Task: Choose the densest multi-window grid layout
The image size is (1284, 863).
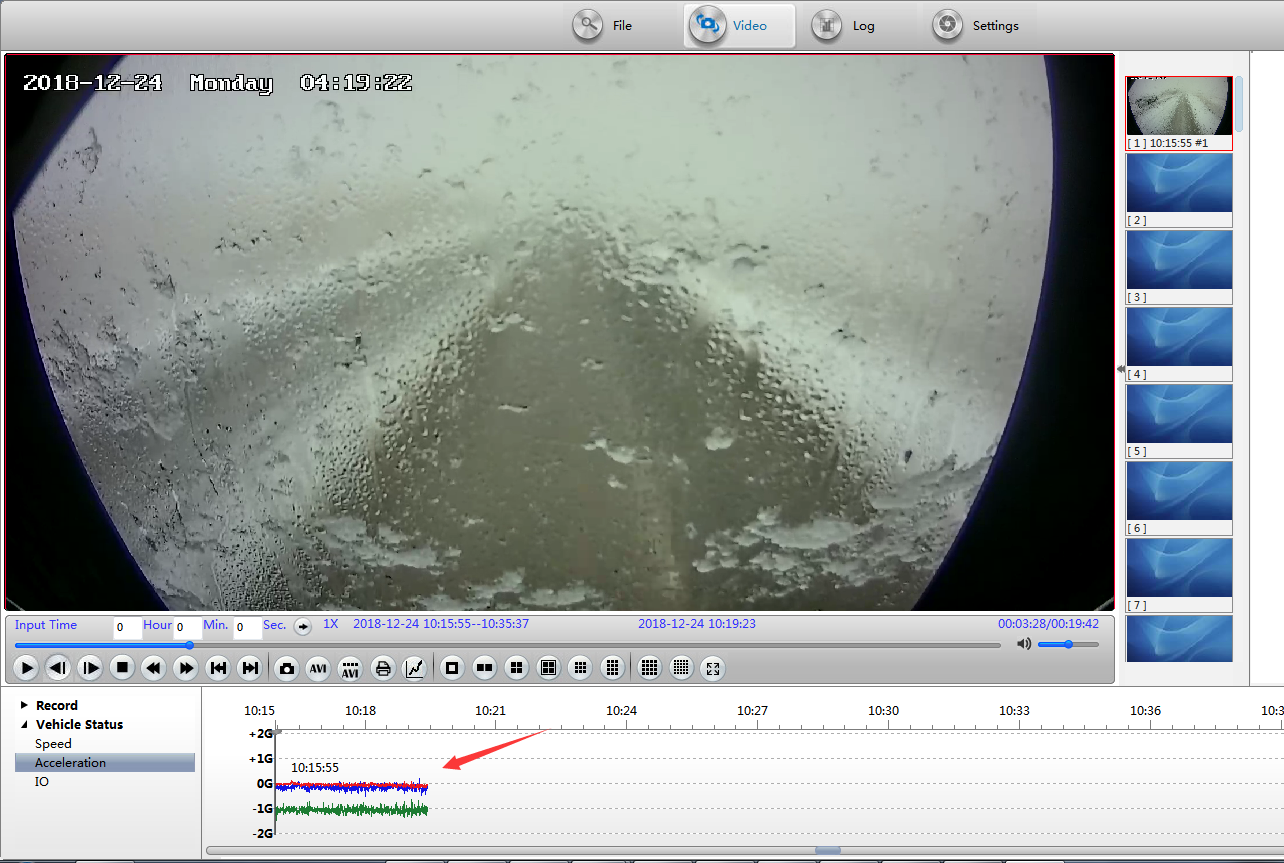Action: coord(681,668)
